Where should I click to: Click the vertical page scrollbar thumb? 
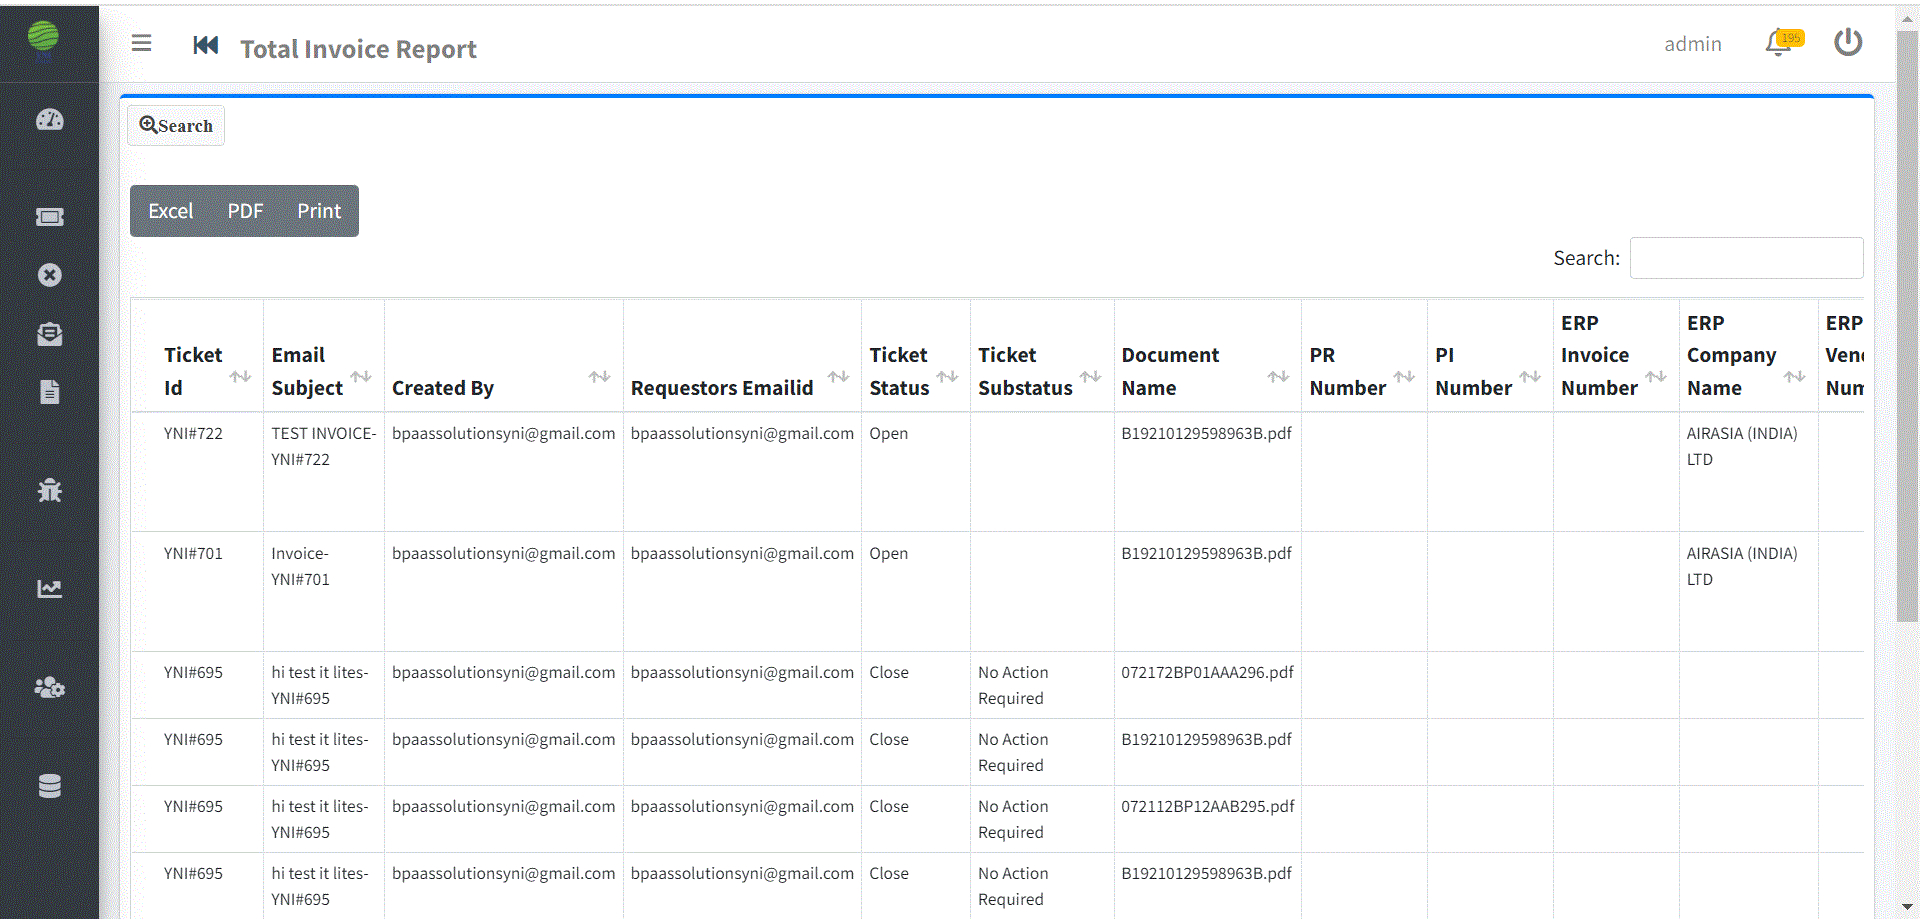1907,325
